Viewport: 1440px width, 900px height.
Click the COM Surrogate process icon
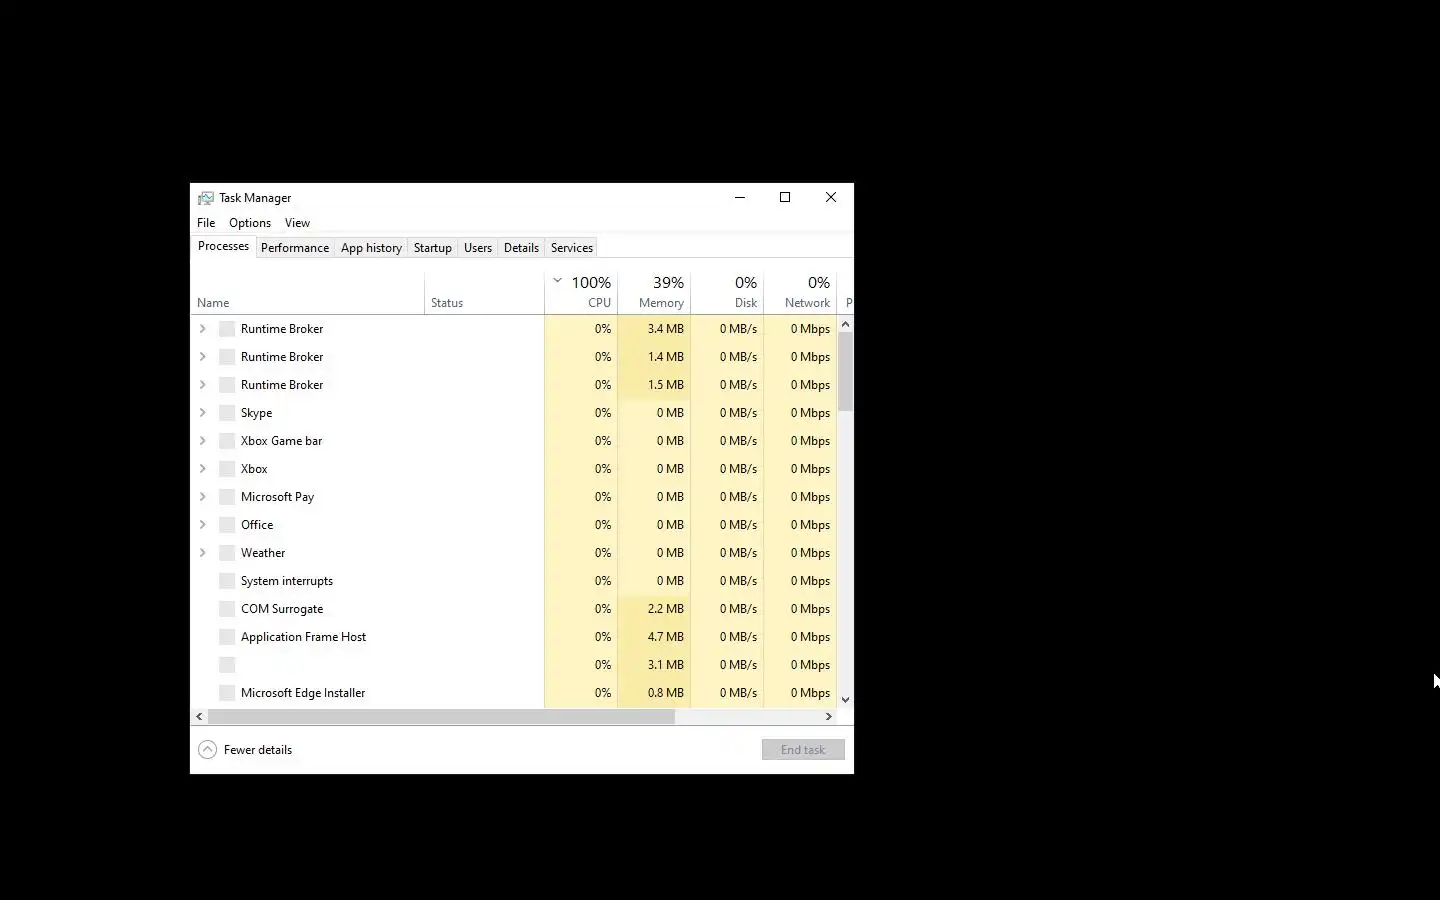[x=227, y=609]
